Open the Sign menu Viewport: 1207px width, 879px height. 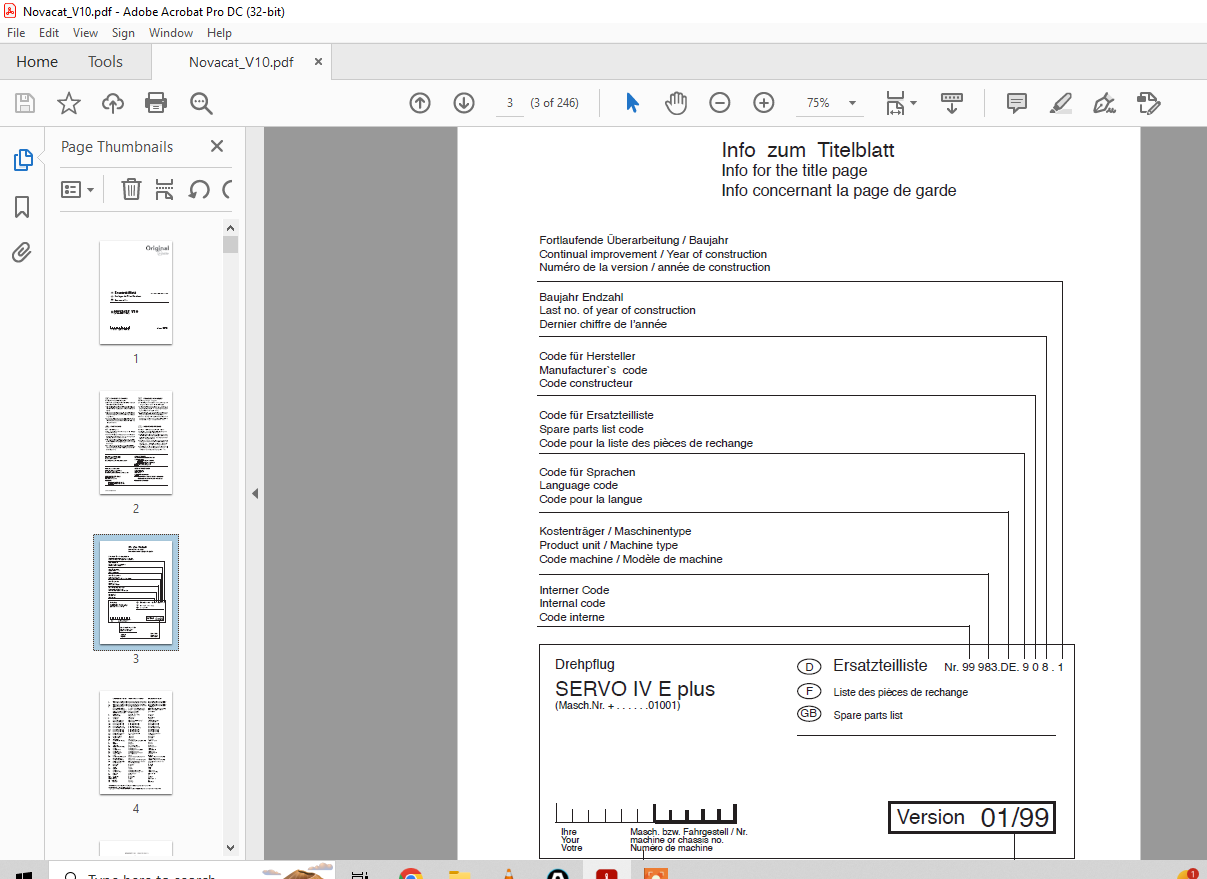tap(123, 33)
